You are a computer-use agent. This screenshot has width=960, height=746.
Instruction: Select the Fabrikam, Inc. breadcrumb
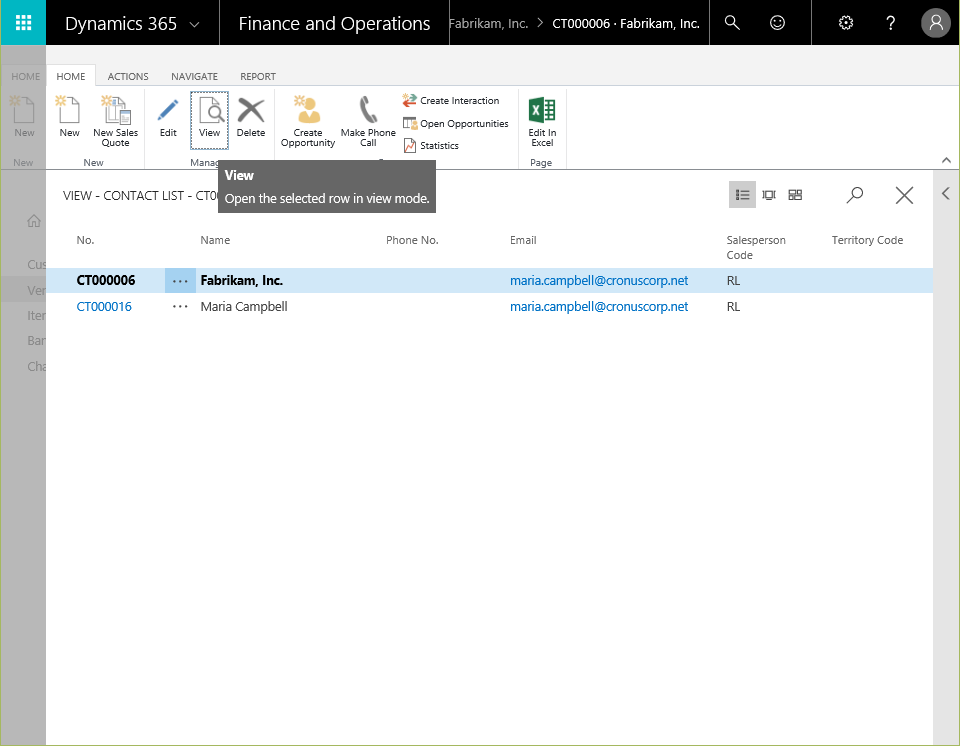coord(488,23)
